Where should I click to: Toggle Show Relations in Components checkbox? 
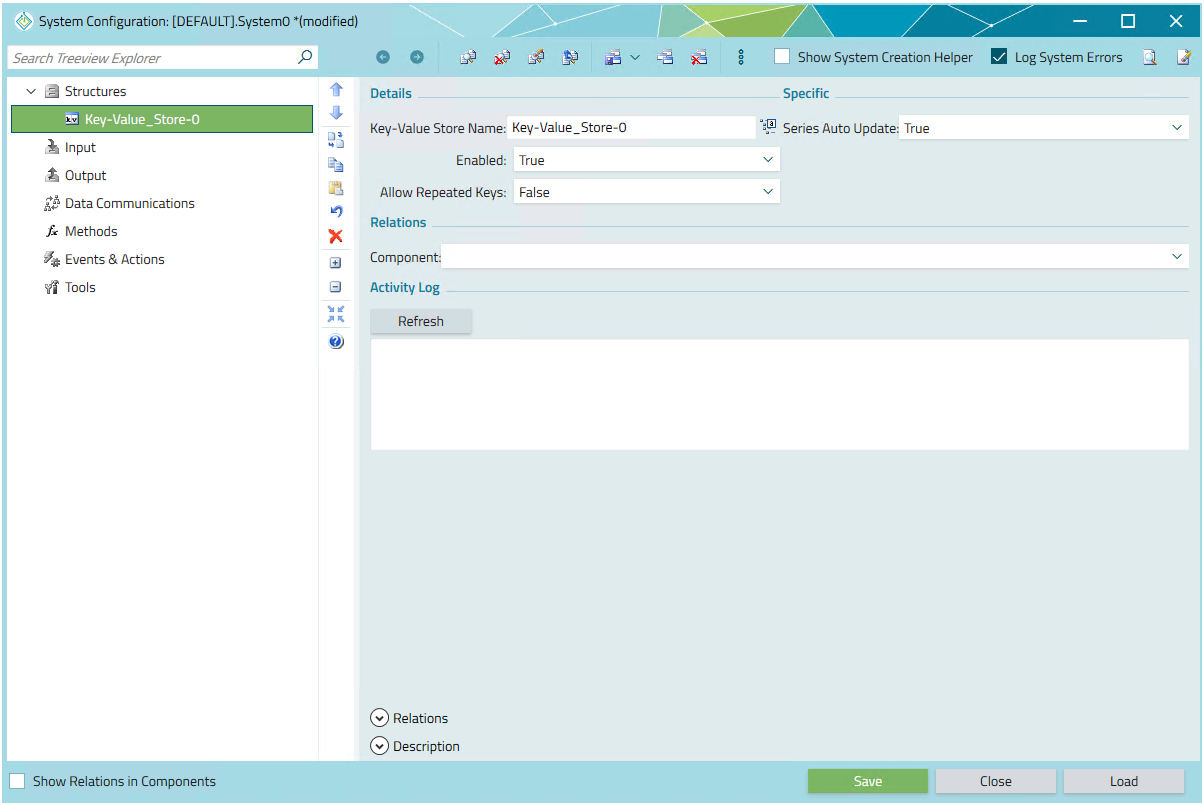[18, 781]
